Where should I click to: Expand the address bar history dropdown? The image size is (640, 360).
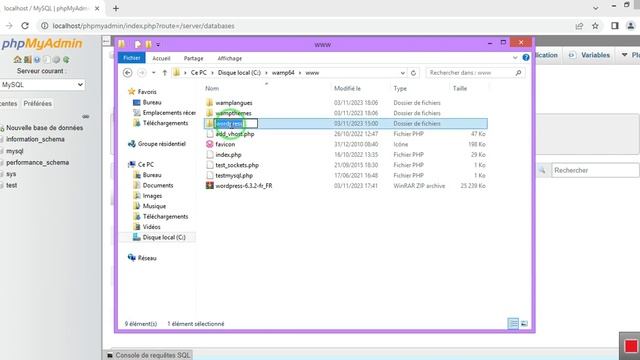(x=402, y=73)
